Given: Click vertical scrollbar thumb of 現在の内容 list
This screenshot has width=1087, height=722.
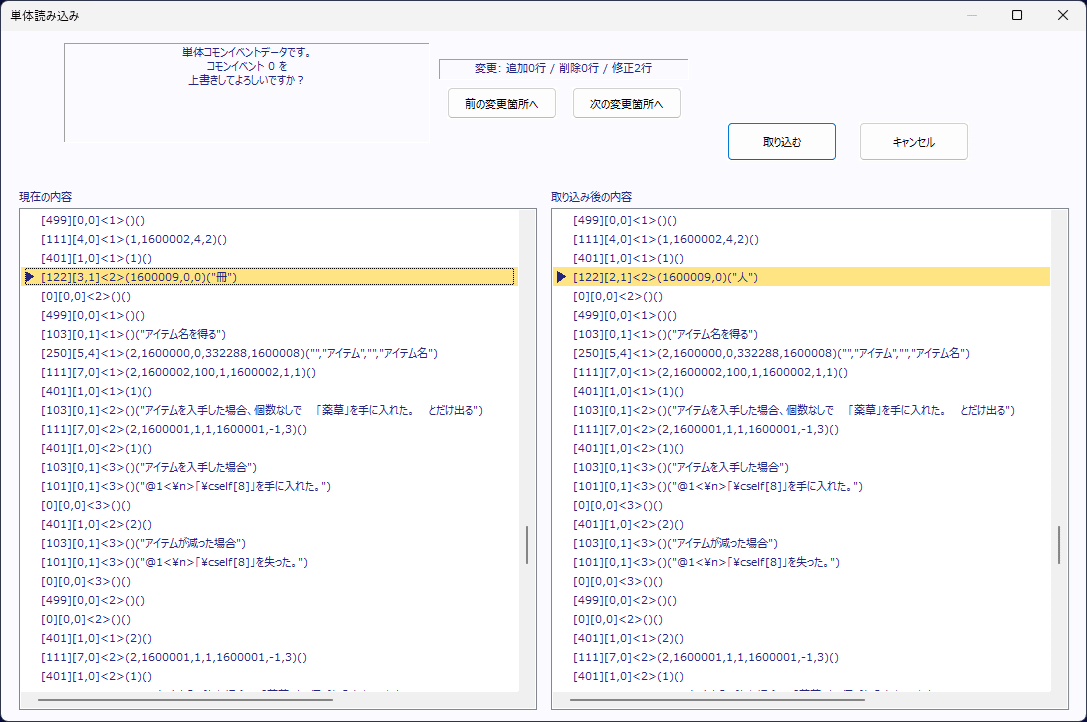Looking at the screenshot, I should pos(527,545).
